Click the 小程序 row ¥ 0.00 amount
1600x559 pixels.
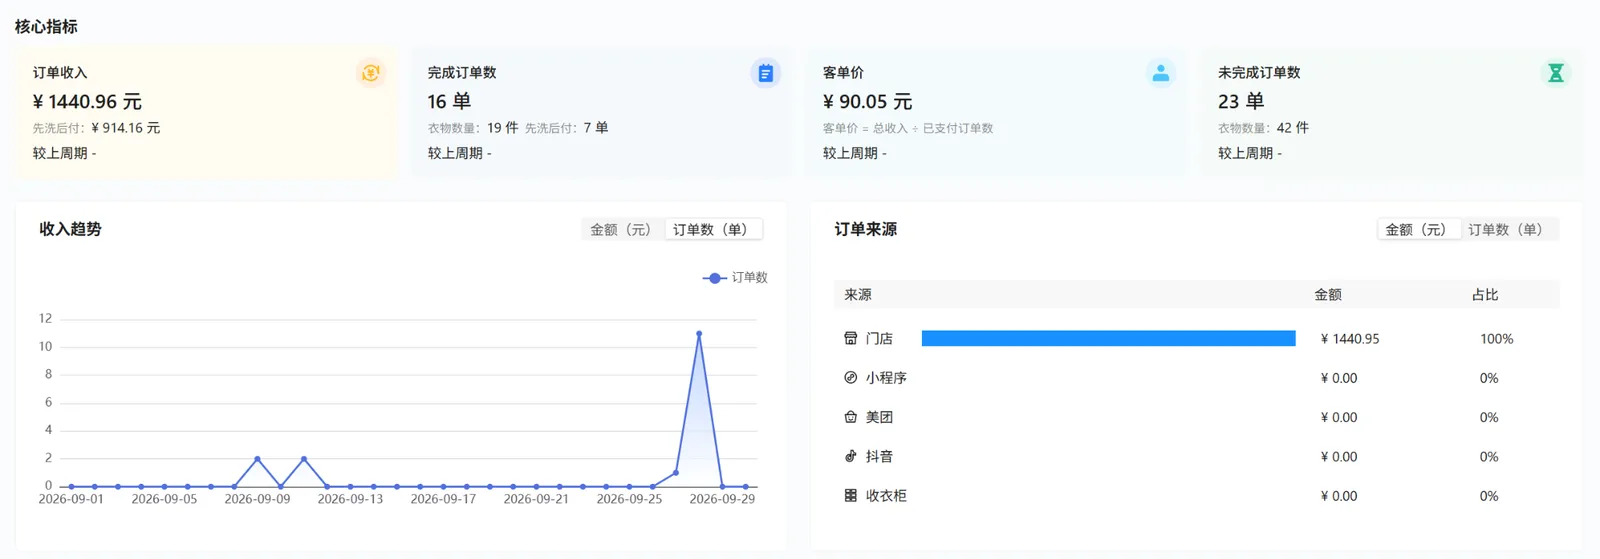tap(1339, 378)
